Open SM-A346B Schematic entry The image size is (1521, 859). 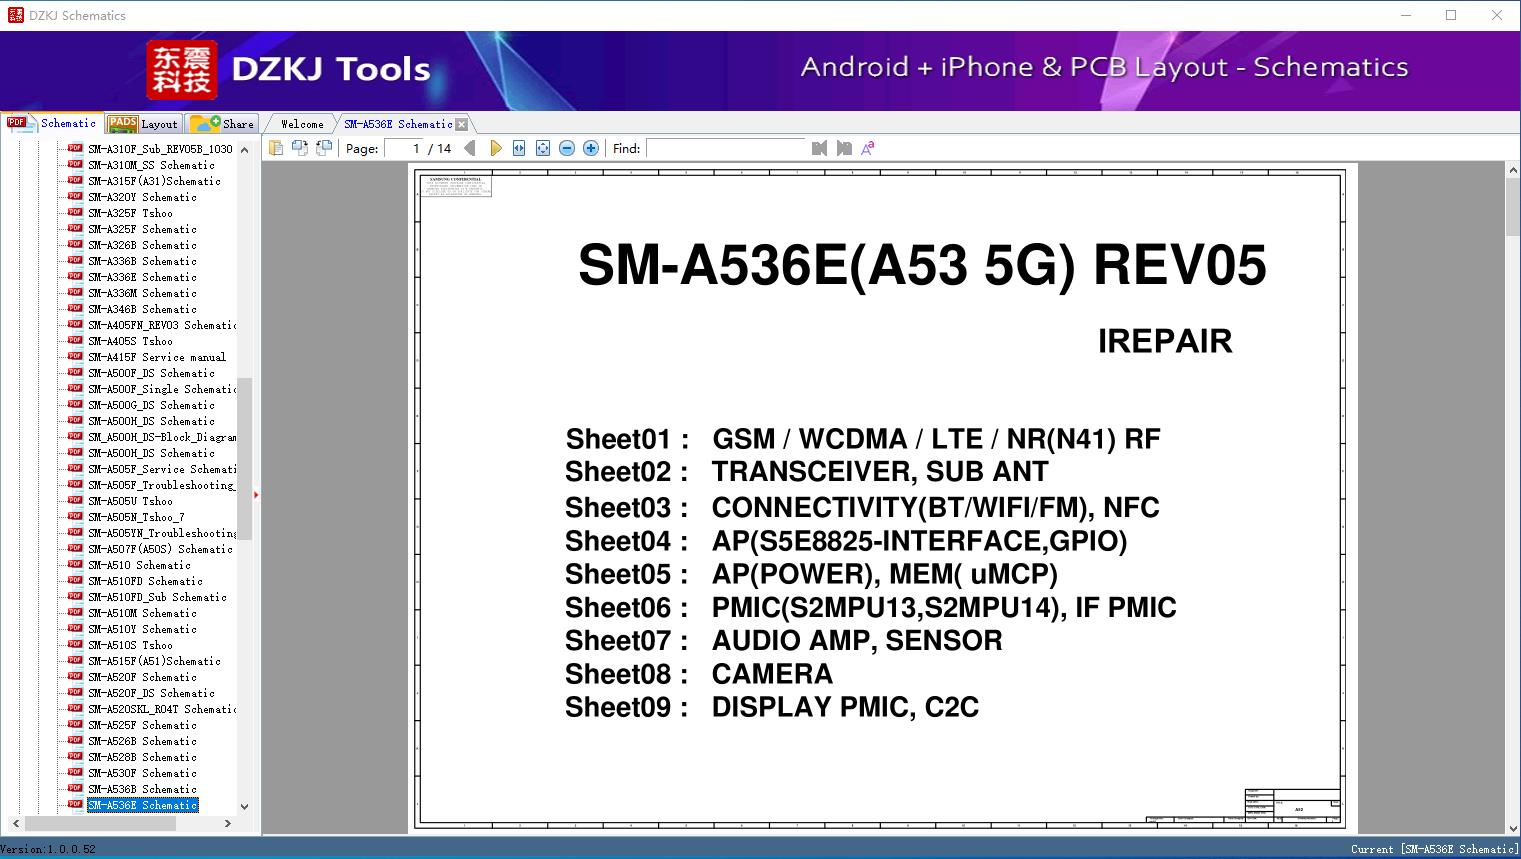coord(142,309)
